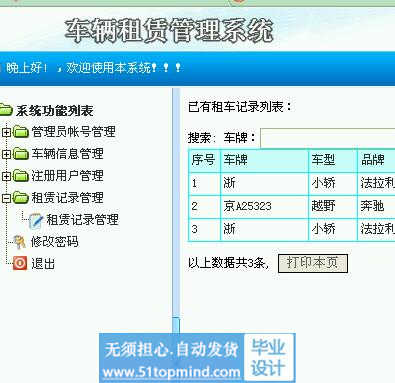Click the keys icon next to 修改密码

point(20,242)
